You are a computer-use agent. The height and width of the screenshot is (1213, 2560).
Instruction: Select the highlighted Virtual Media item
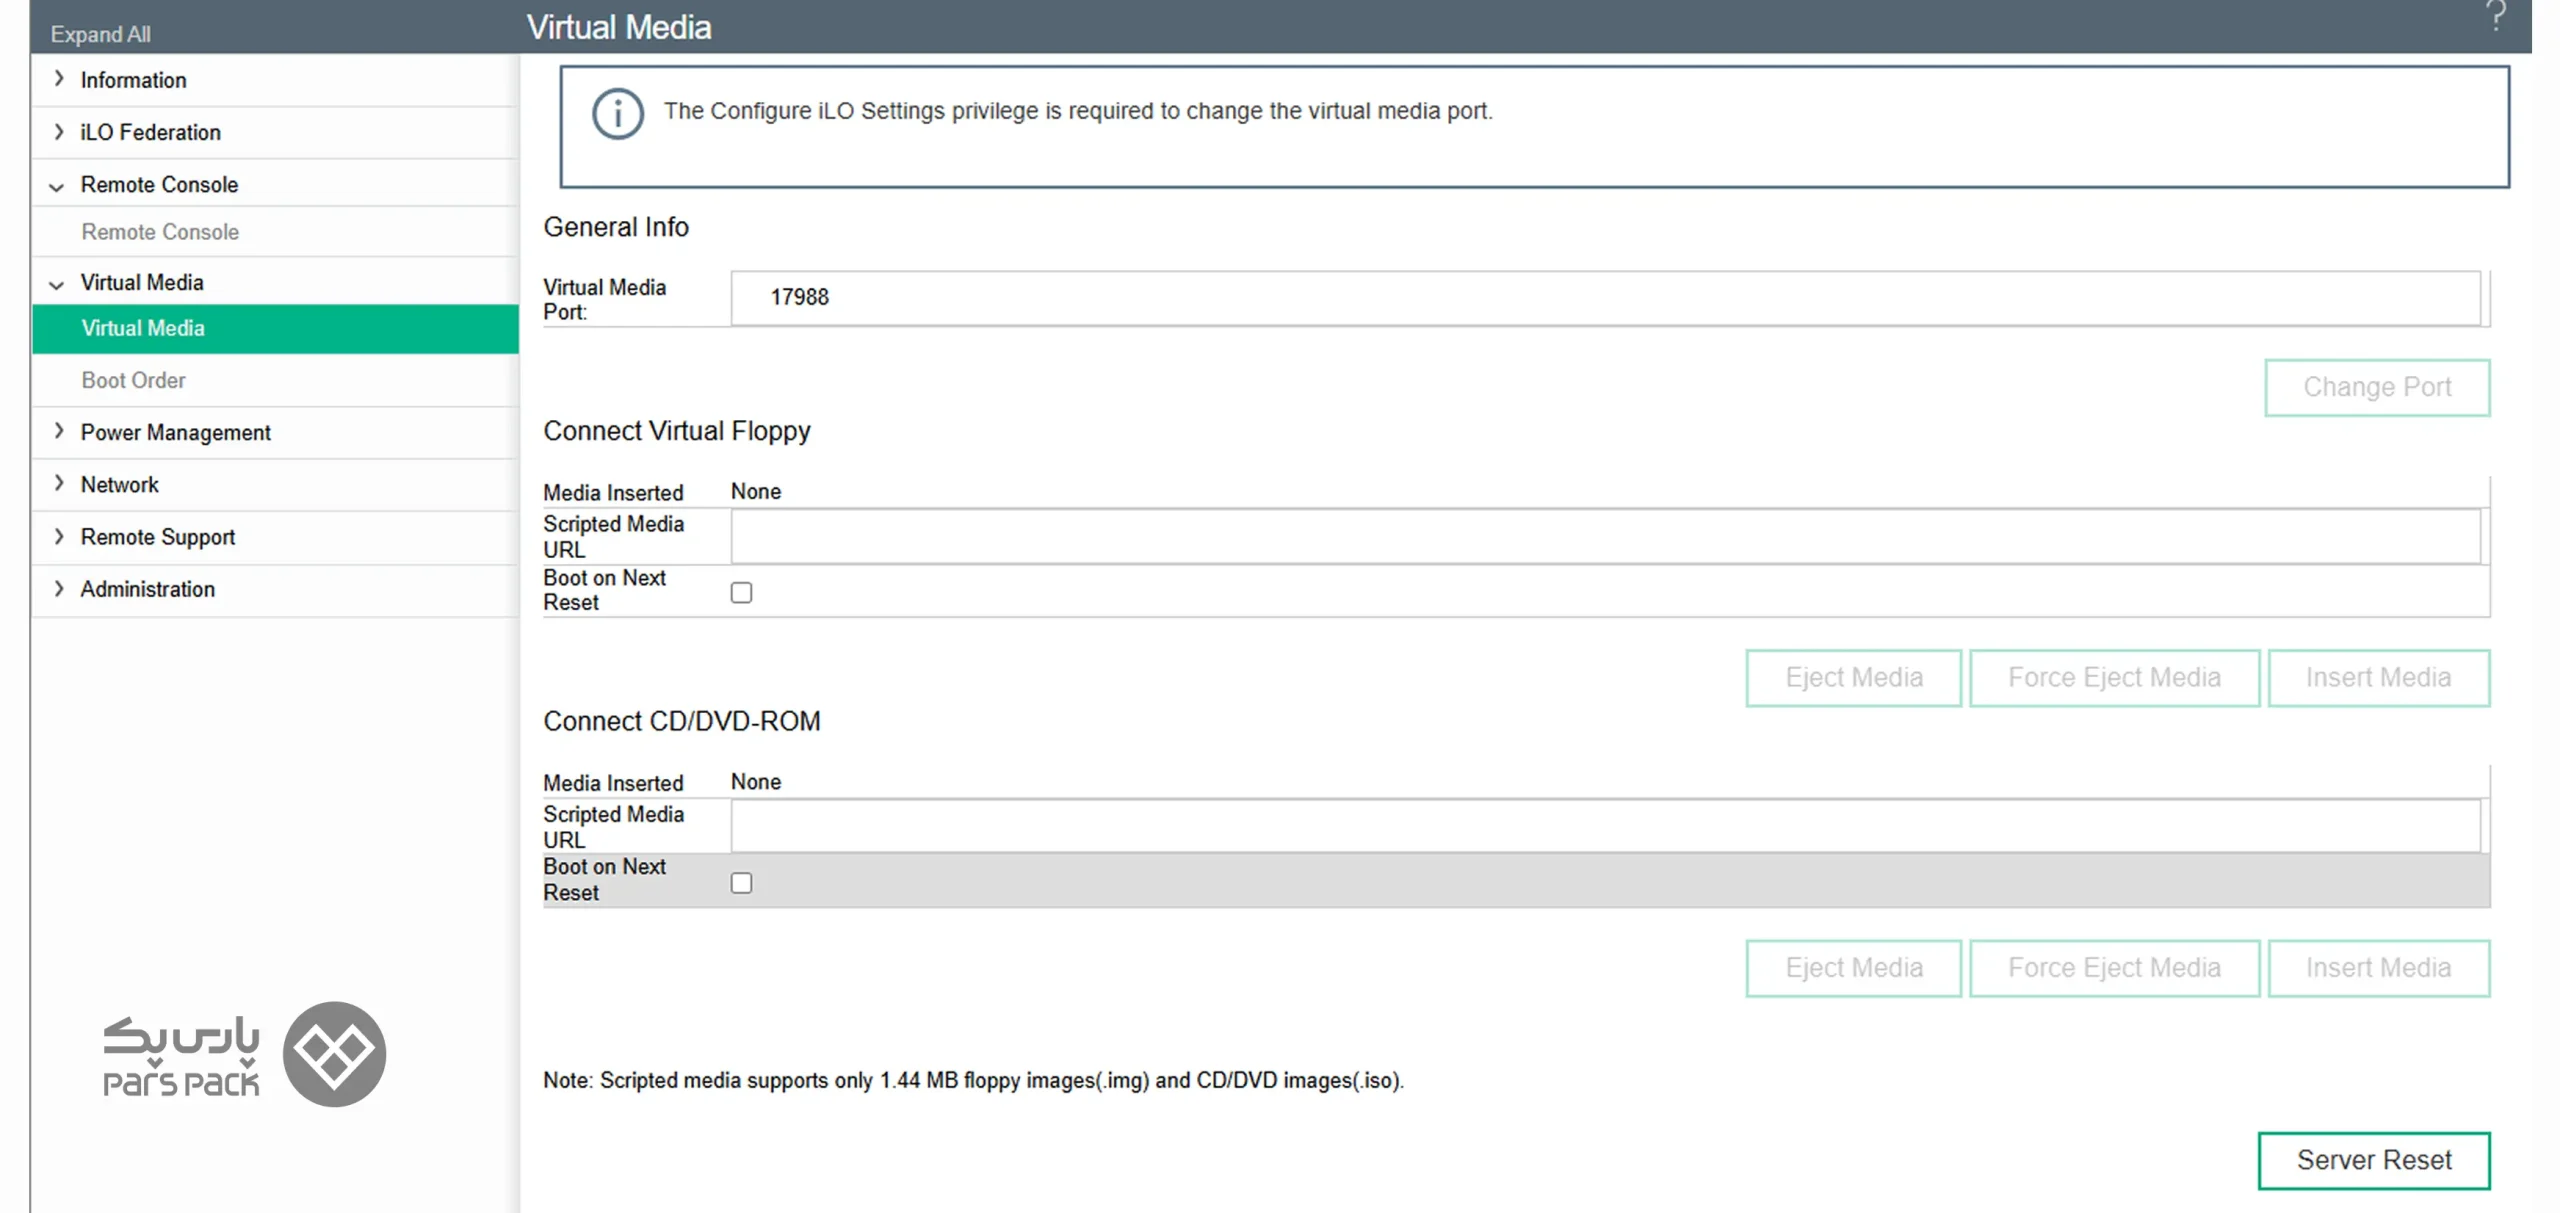(x=275, y=329)
